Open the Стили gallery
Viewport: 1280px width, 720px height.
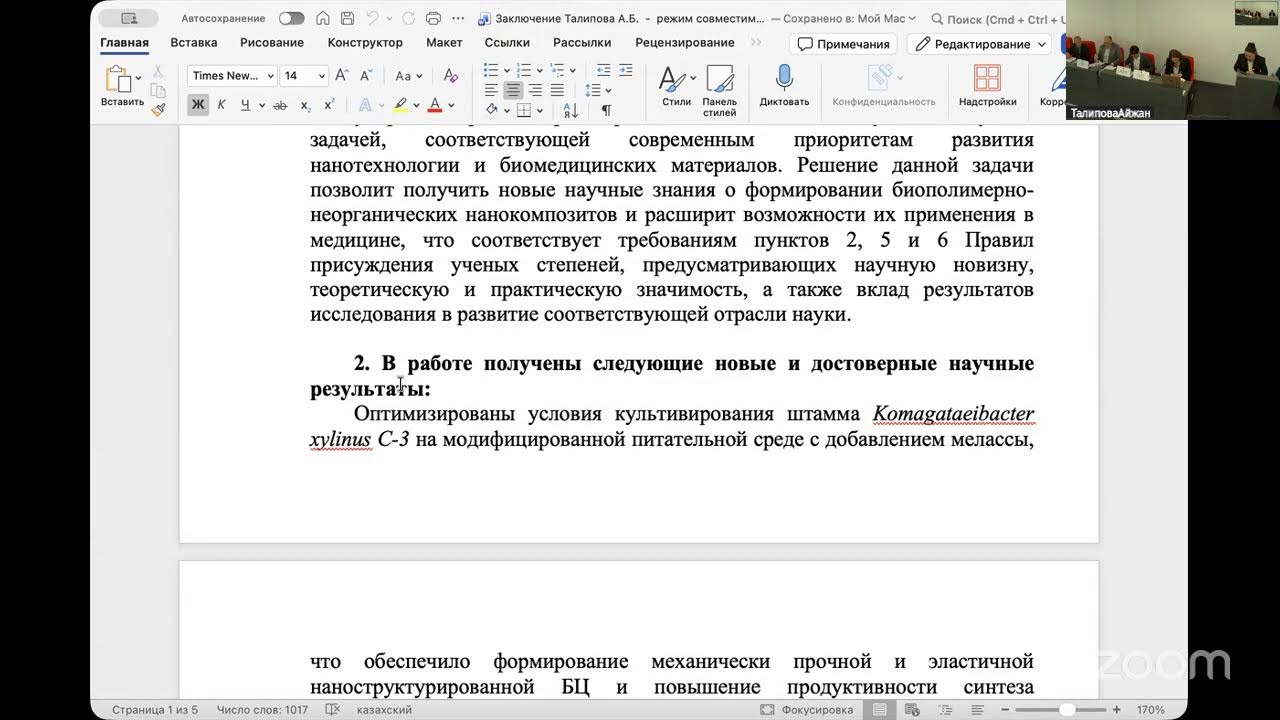point(676,87)
